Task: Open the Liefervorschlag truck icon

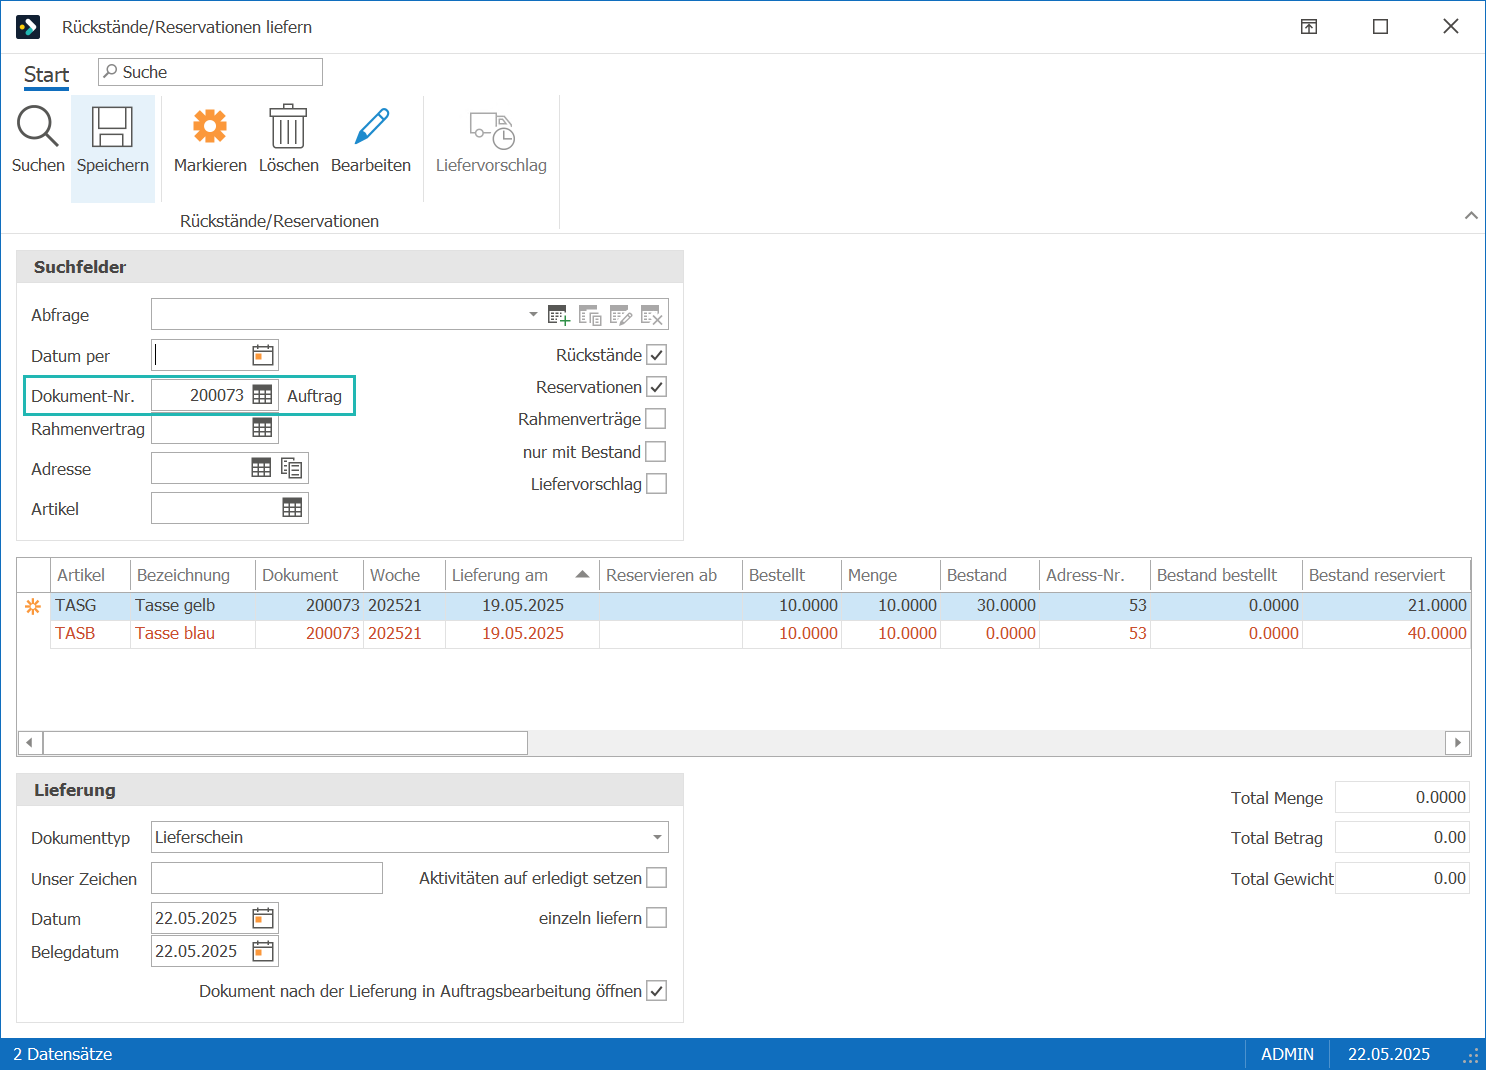Action: (491, 130)
